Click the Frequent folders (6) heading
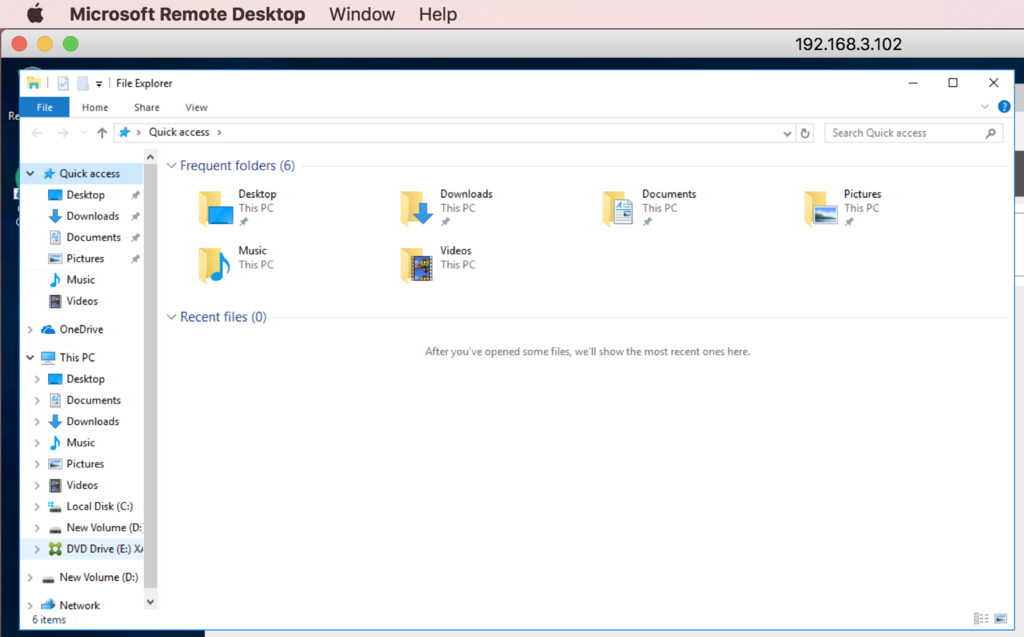Viewport: 1024px width, 637px height. [x=237, y=166]
